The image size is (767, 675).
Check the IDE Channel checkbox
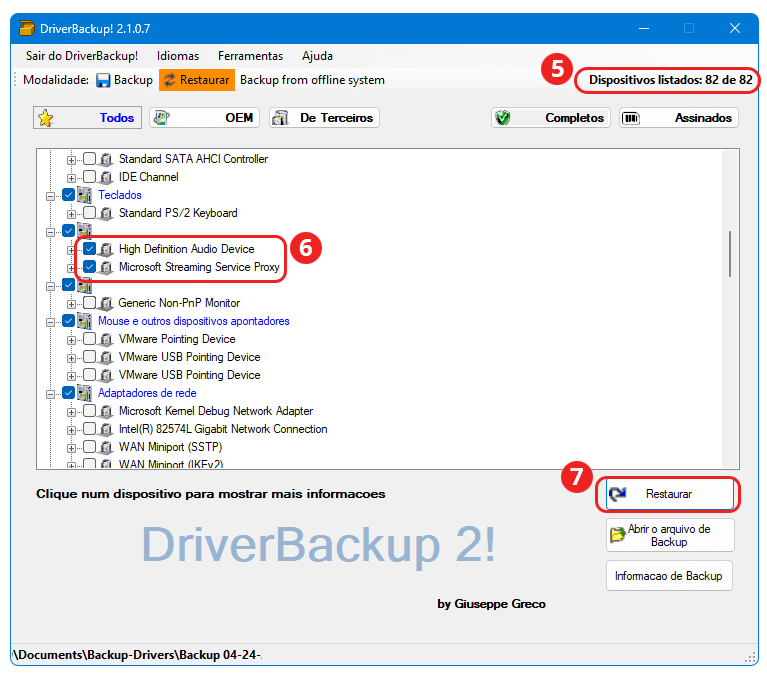(x=89, y=177)
